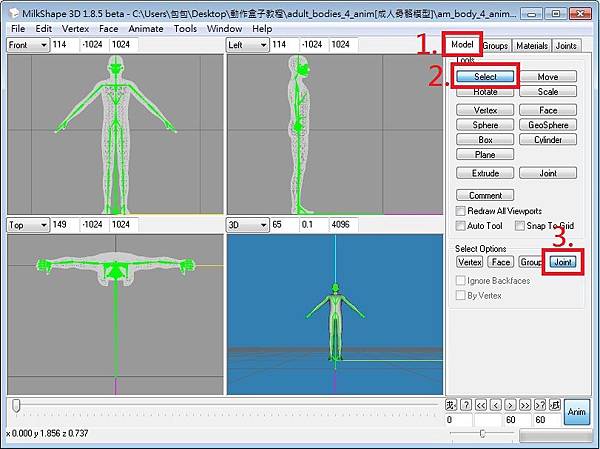Open the Help menu
Image resolution: width=600 pixels, height=449 pixels.
[262, 29]
